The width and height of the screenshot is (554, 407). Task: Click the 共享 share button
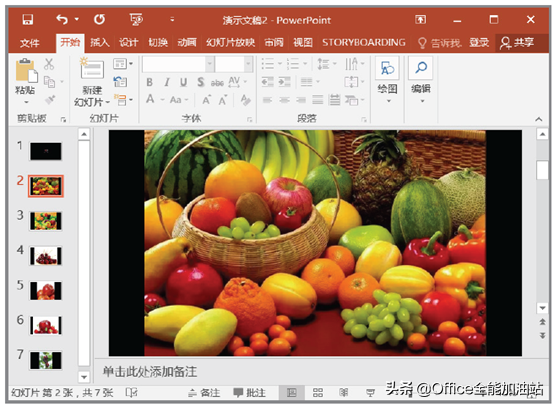(x=517, y=43)
